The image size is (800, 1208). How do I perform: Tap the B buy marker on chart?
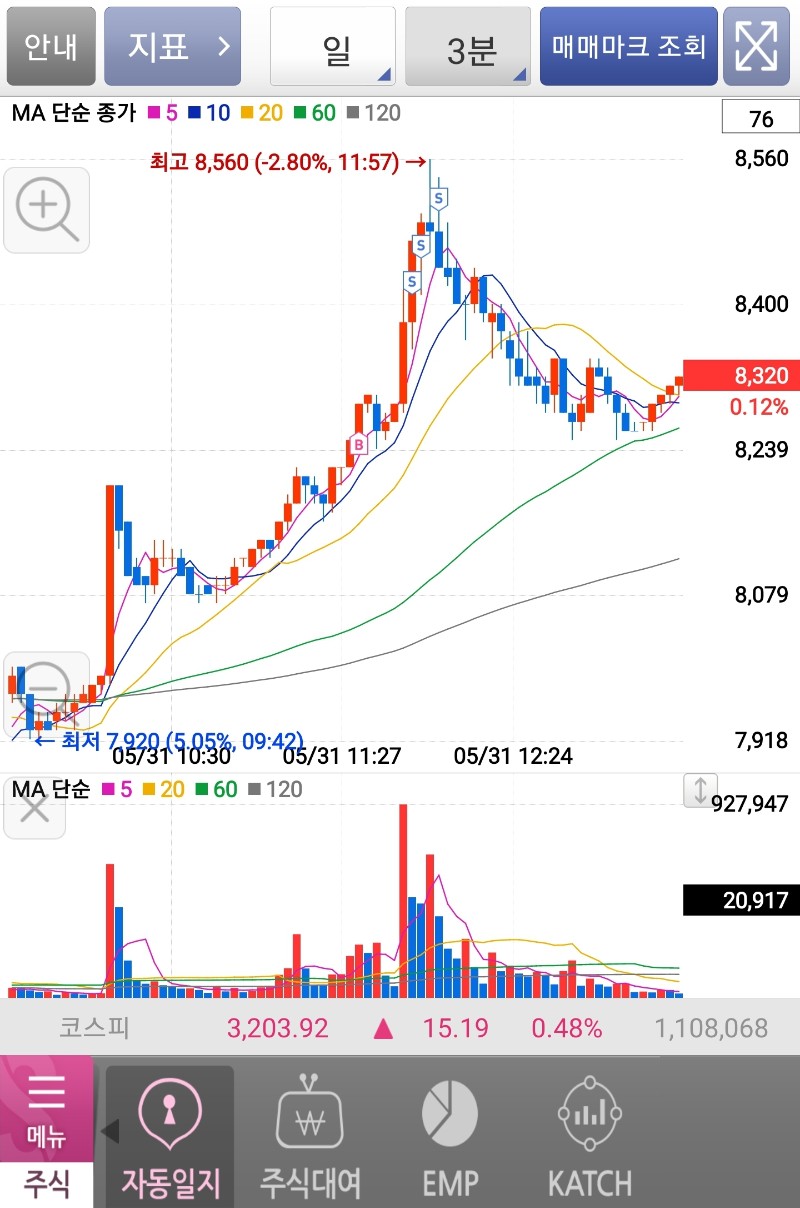pos(358,445)
